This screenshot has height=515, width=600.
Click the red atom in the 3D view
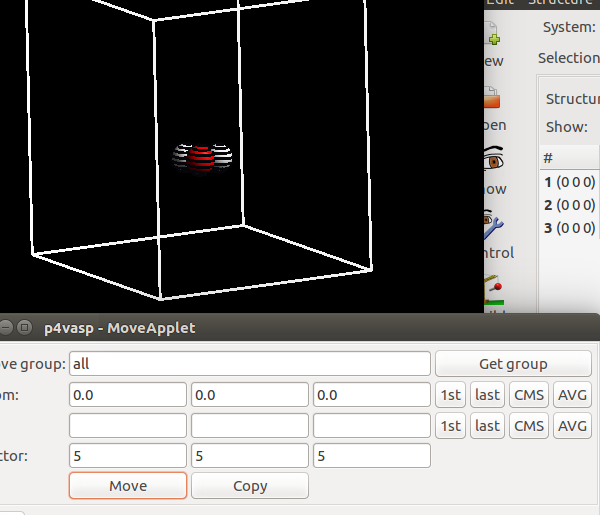(201, 158)
